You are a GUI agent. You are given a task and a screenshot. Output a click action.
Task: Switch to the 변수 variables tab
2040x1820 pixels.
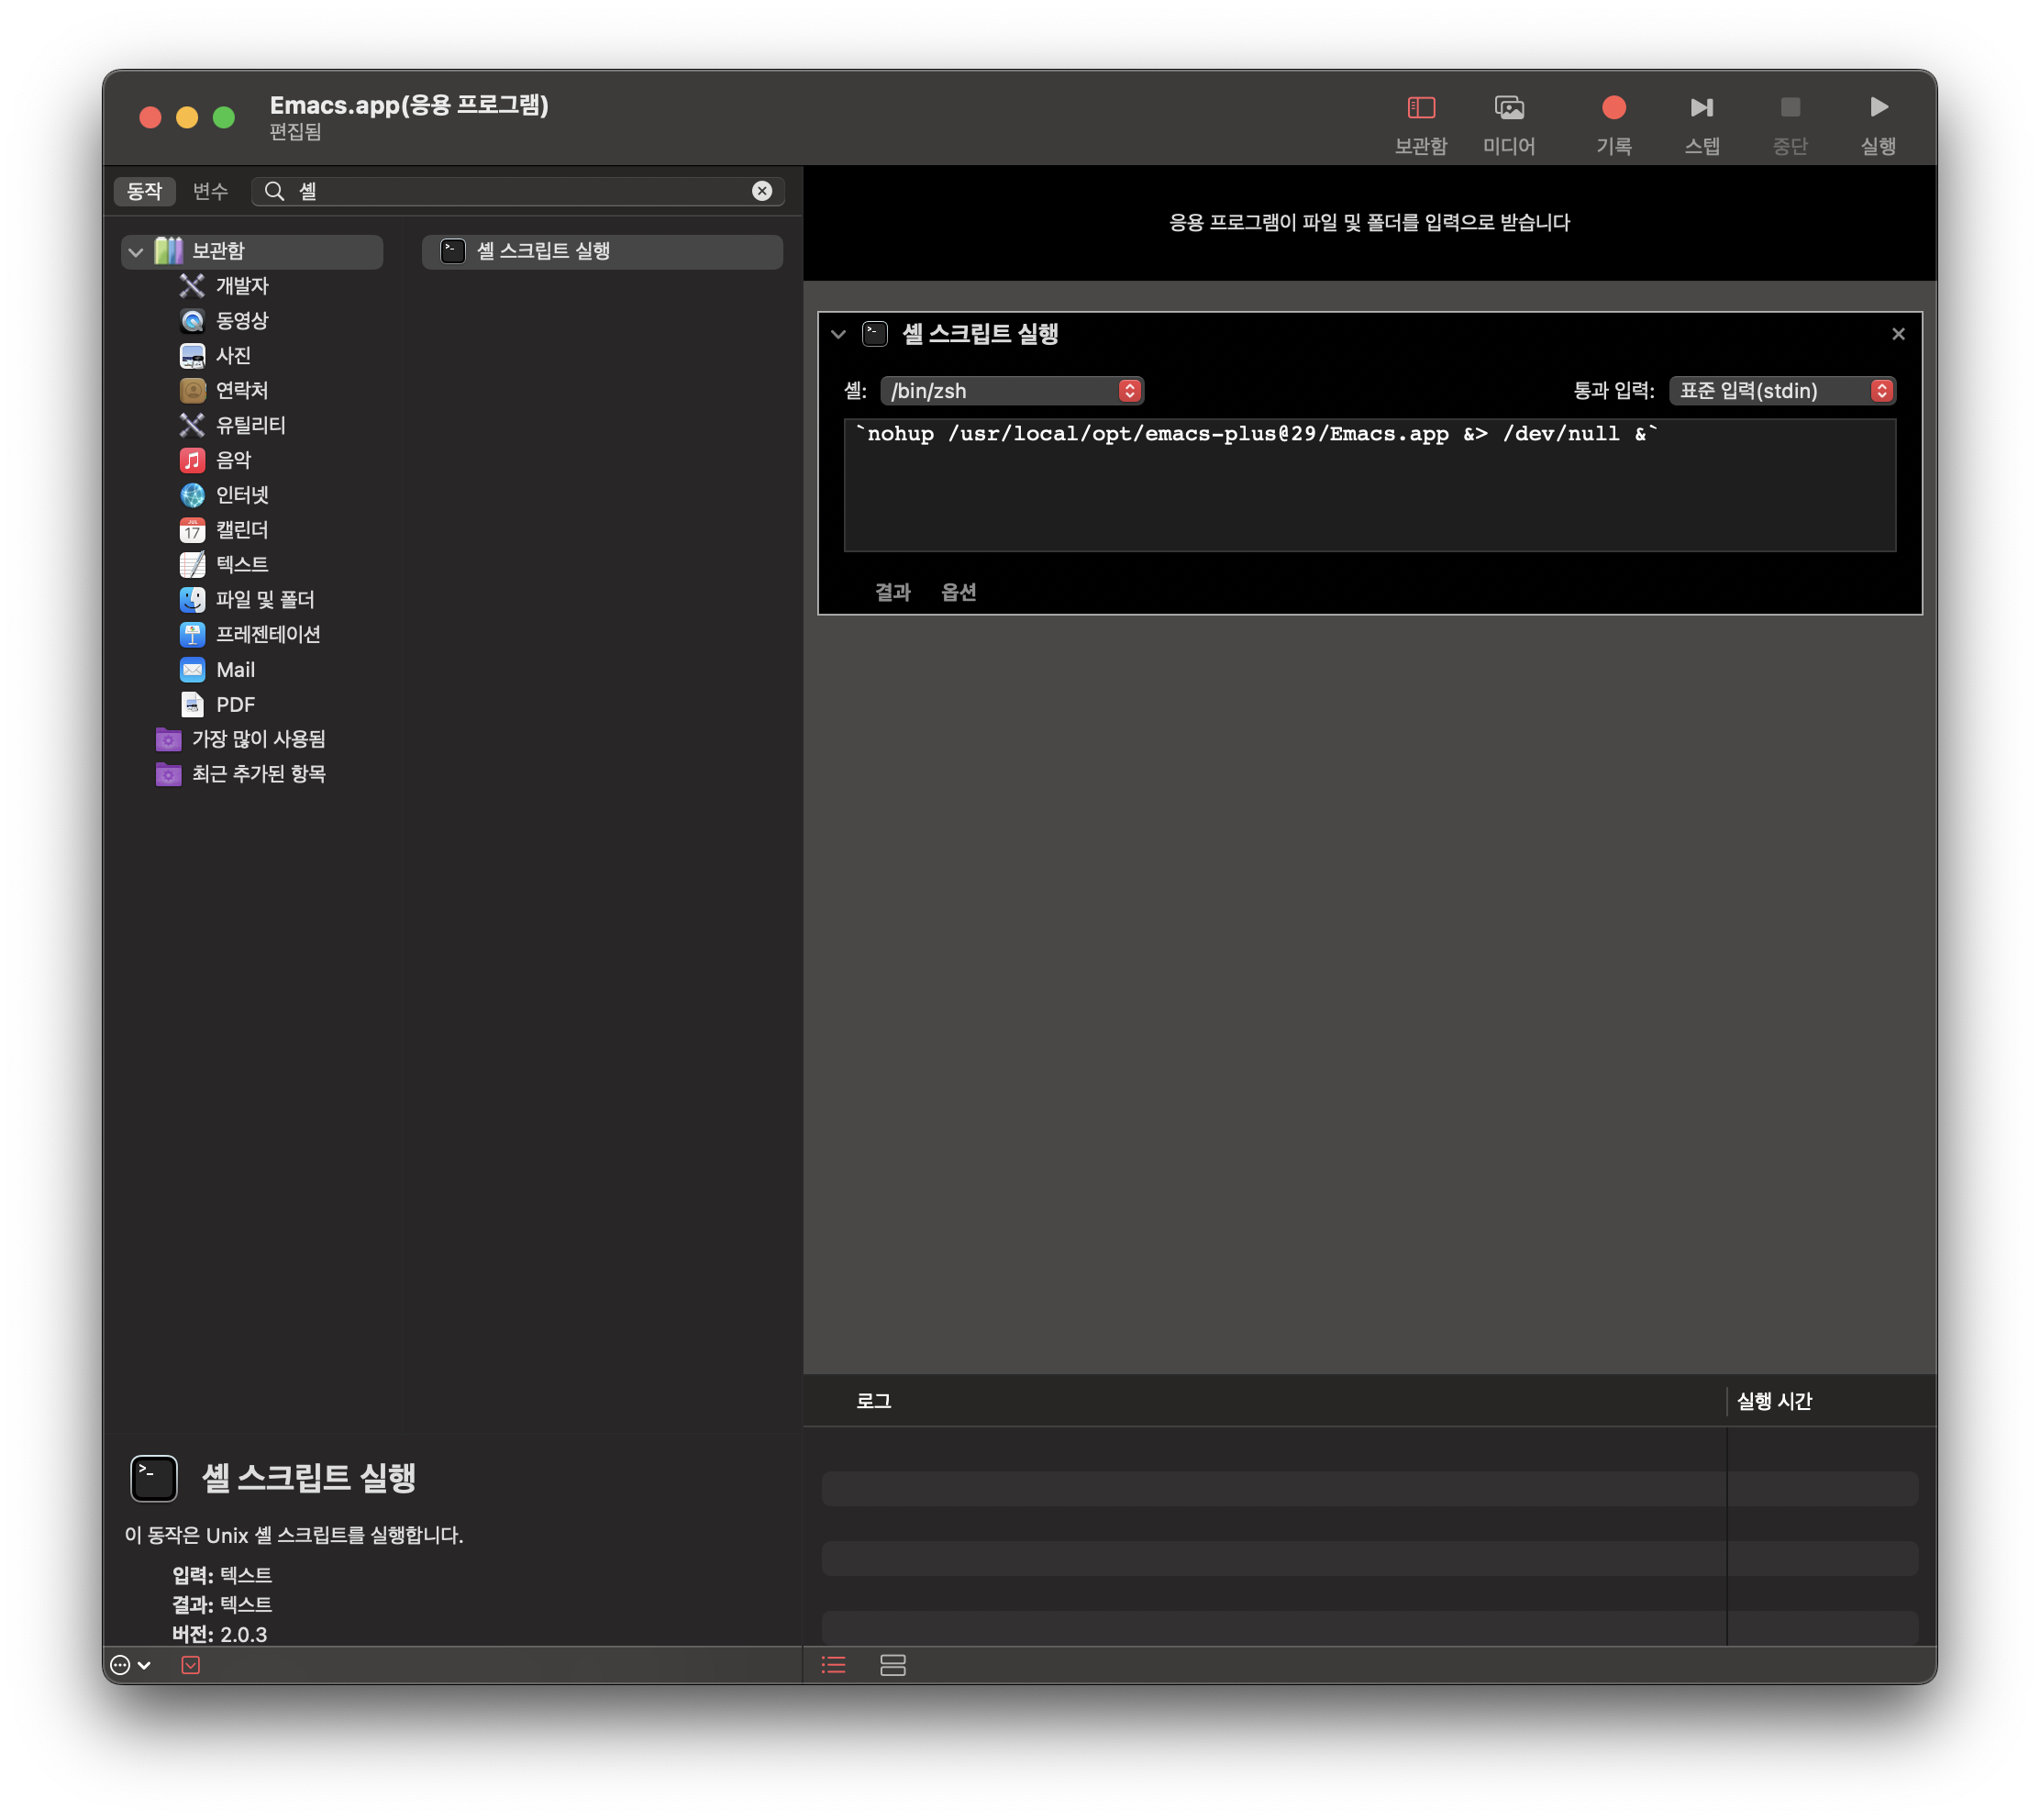click(x=210, y=191)
